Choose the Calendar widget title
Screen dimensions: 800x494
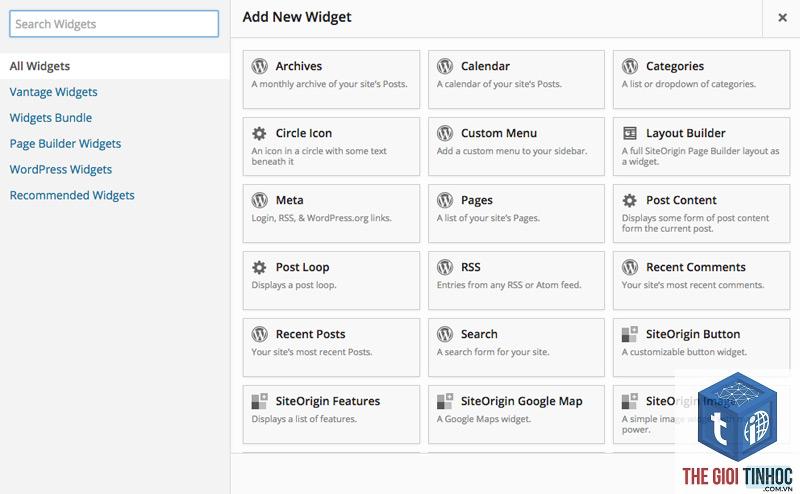pyautogui.click(x=485, y=66)
